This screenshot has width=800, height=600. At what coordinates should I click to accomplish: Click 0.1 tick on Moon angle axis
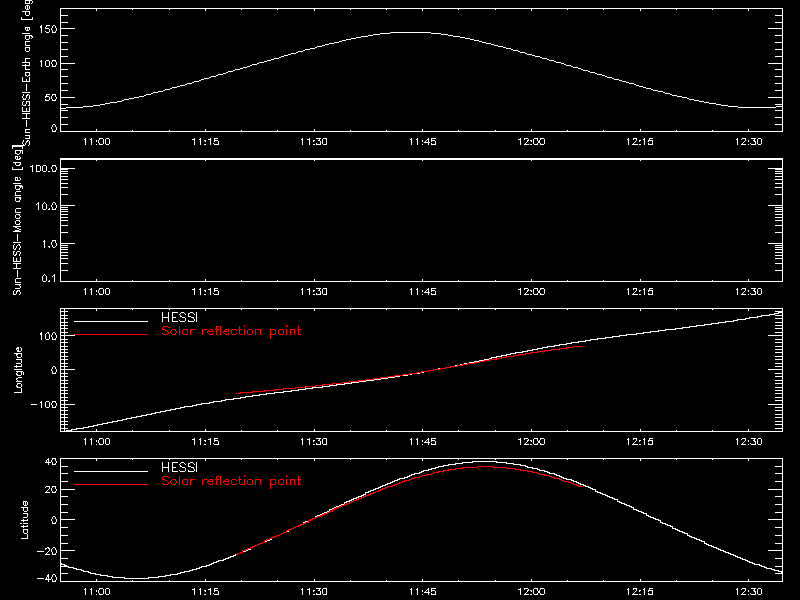click(x=49, y=278)
